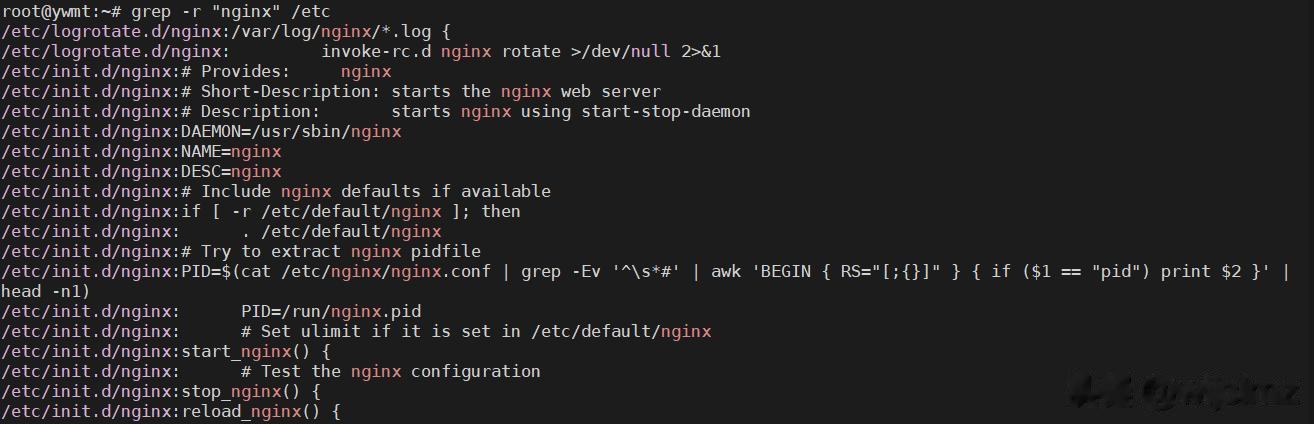Click the 'if [ -r /etc/default/nginx ]' line

tap(350, 211)
